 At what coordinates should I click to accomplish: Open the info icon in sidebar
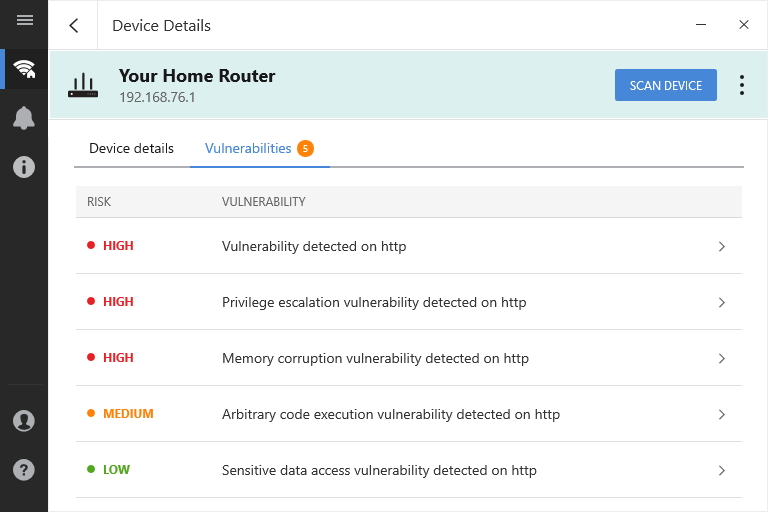pyautogui.click(x=24, y=167)
